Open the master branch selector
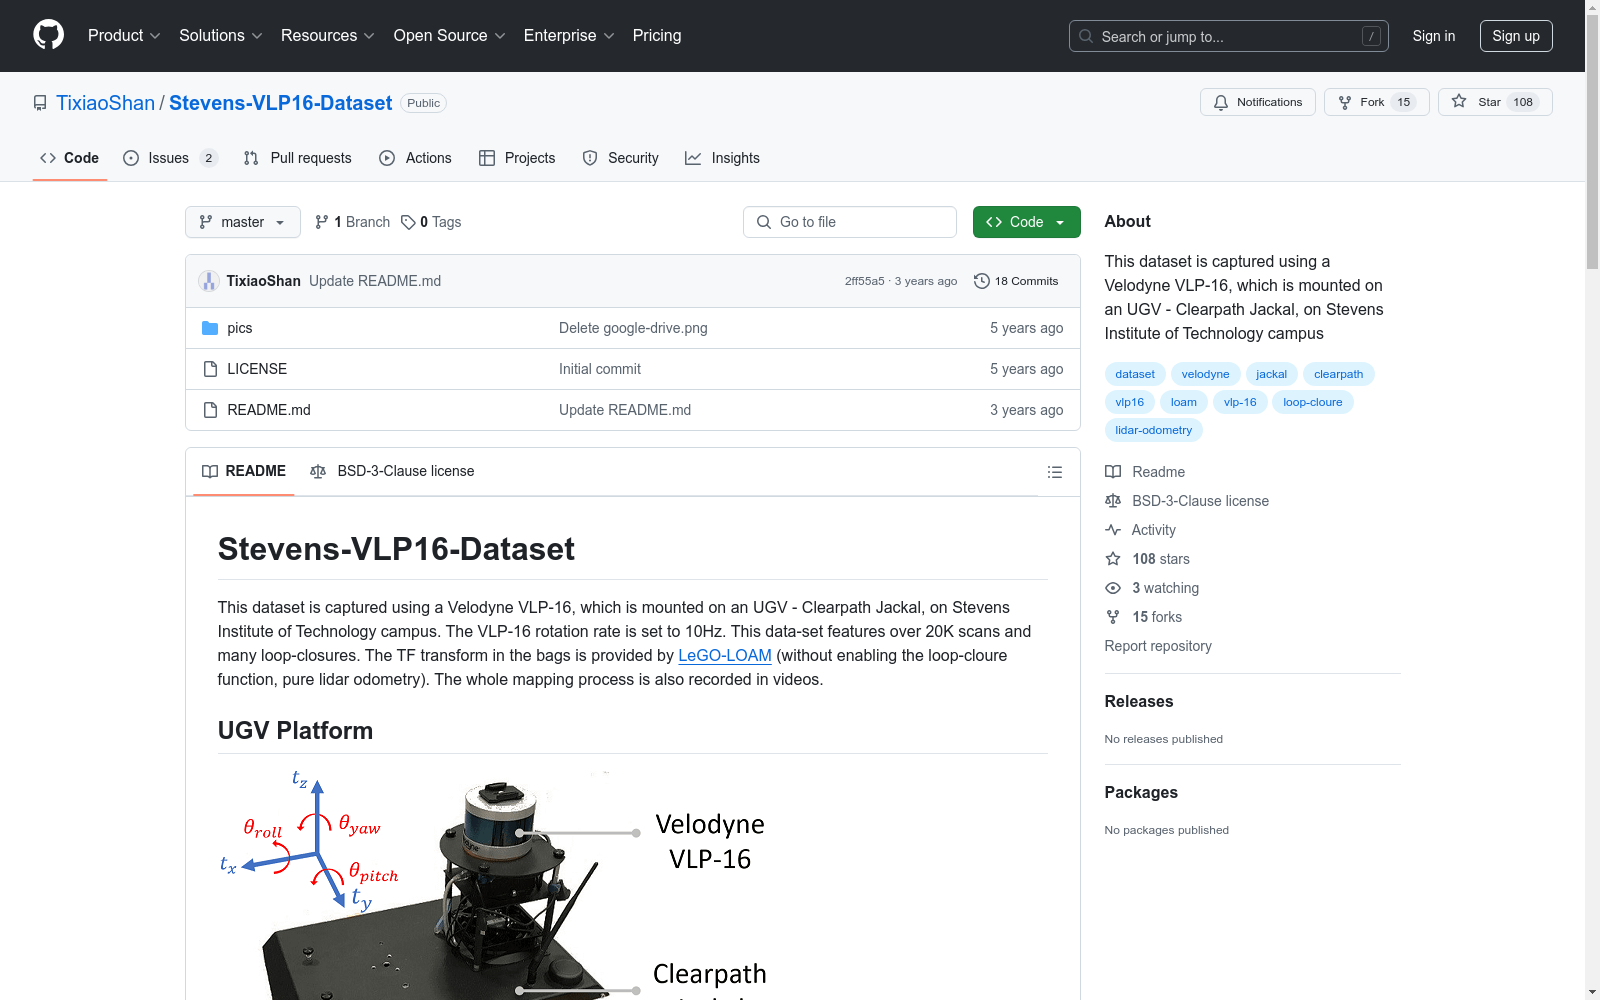The width and height of the screenshot is (1600, 1000). tap(243, 222)
